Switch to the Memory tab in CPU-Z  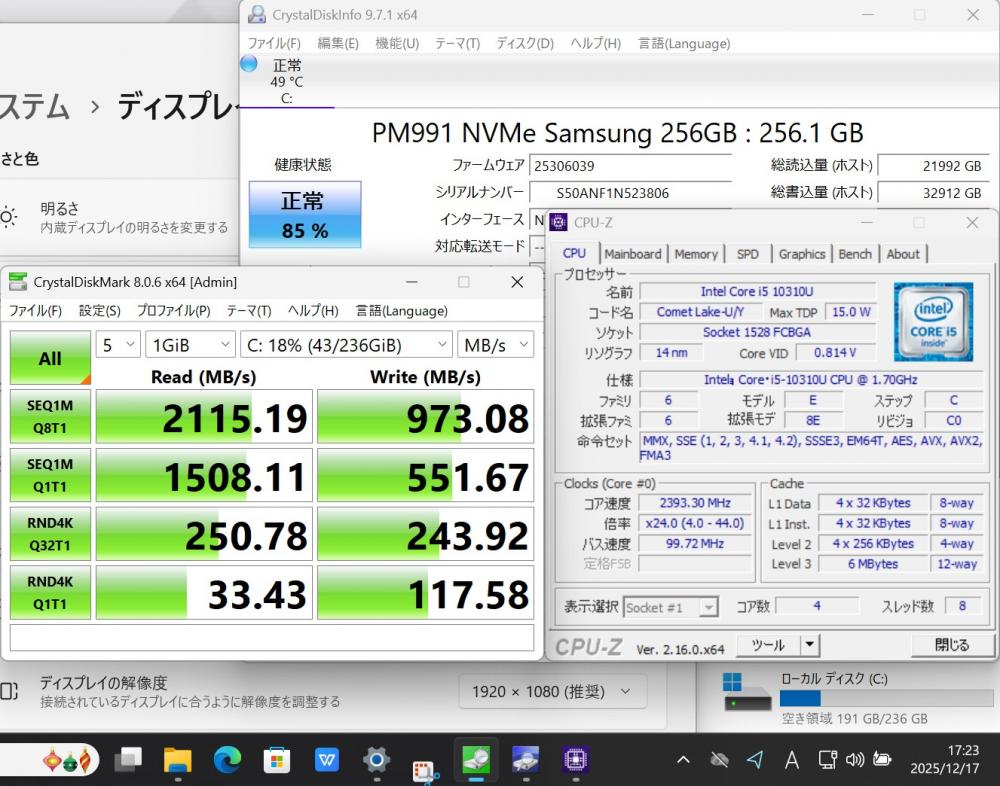point(696,254)
